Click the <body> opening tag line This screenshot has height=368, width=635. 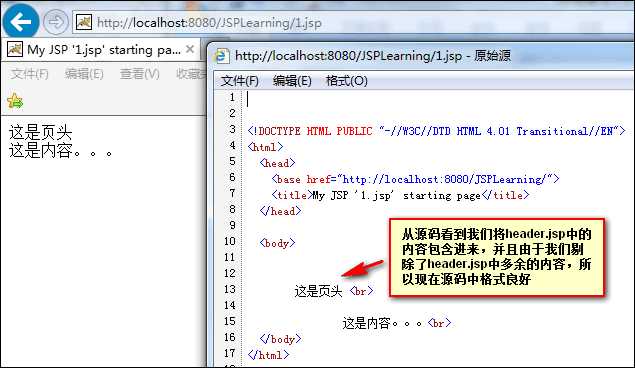coord(278,243)
